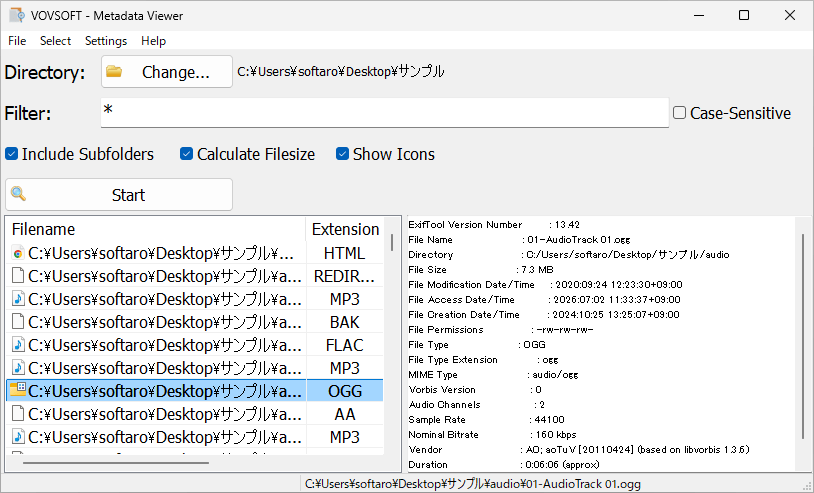Image resolution: width=814 pixels, height=493 pixels.
Task: Click the Vorbis Version line
Action: click(x=475, y=390)
